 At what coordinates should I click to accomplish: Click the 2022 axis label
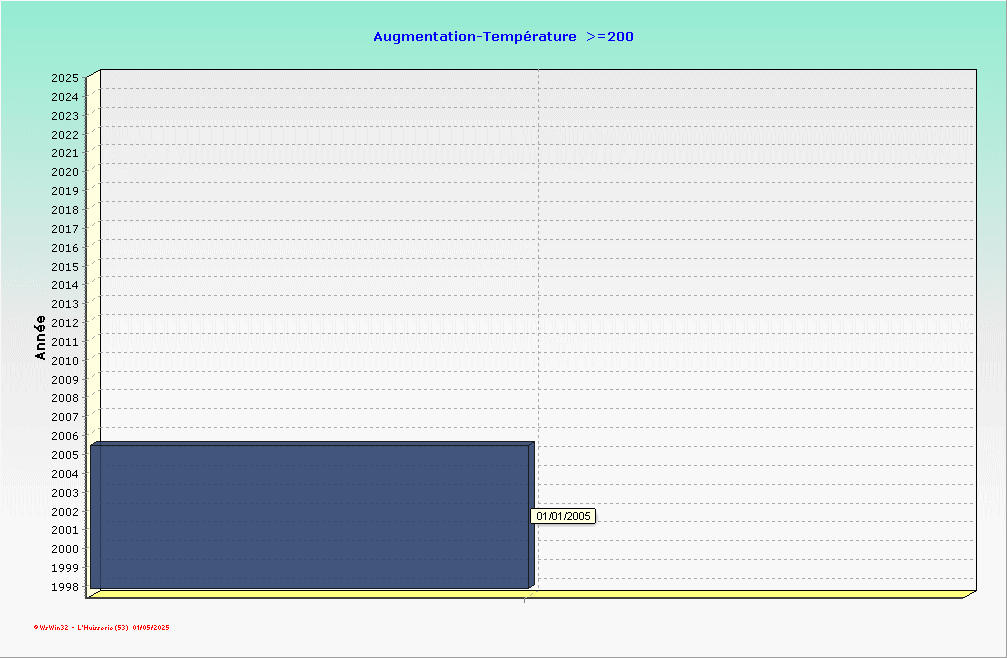pyautogui.click(x=65, y=135)
